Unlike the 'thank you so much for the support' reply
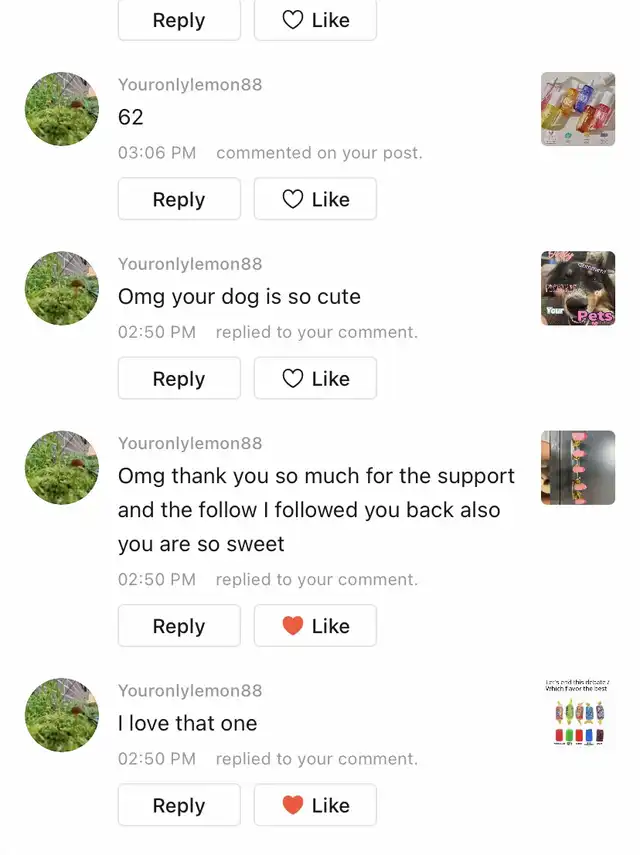This screenshot has width=640, height=855. tap(315, 625)
